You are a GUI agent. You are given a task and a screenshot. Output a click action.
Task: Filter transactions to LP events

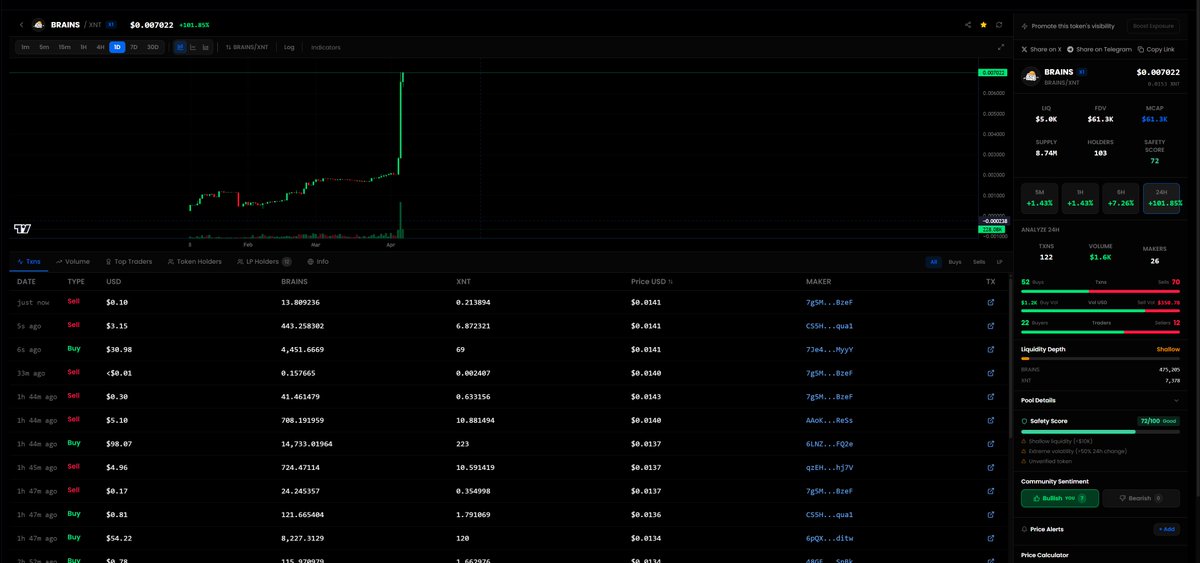[x=999, y=261]
